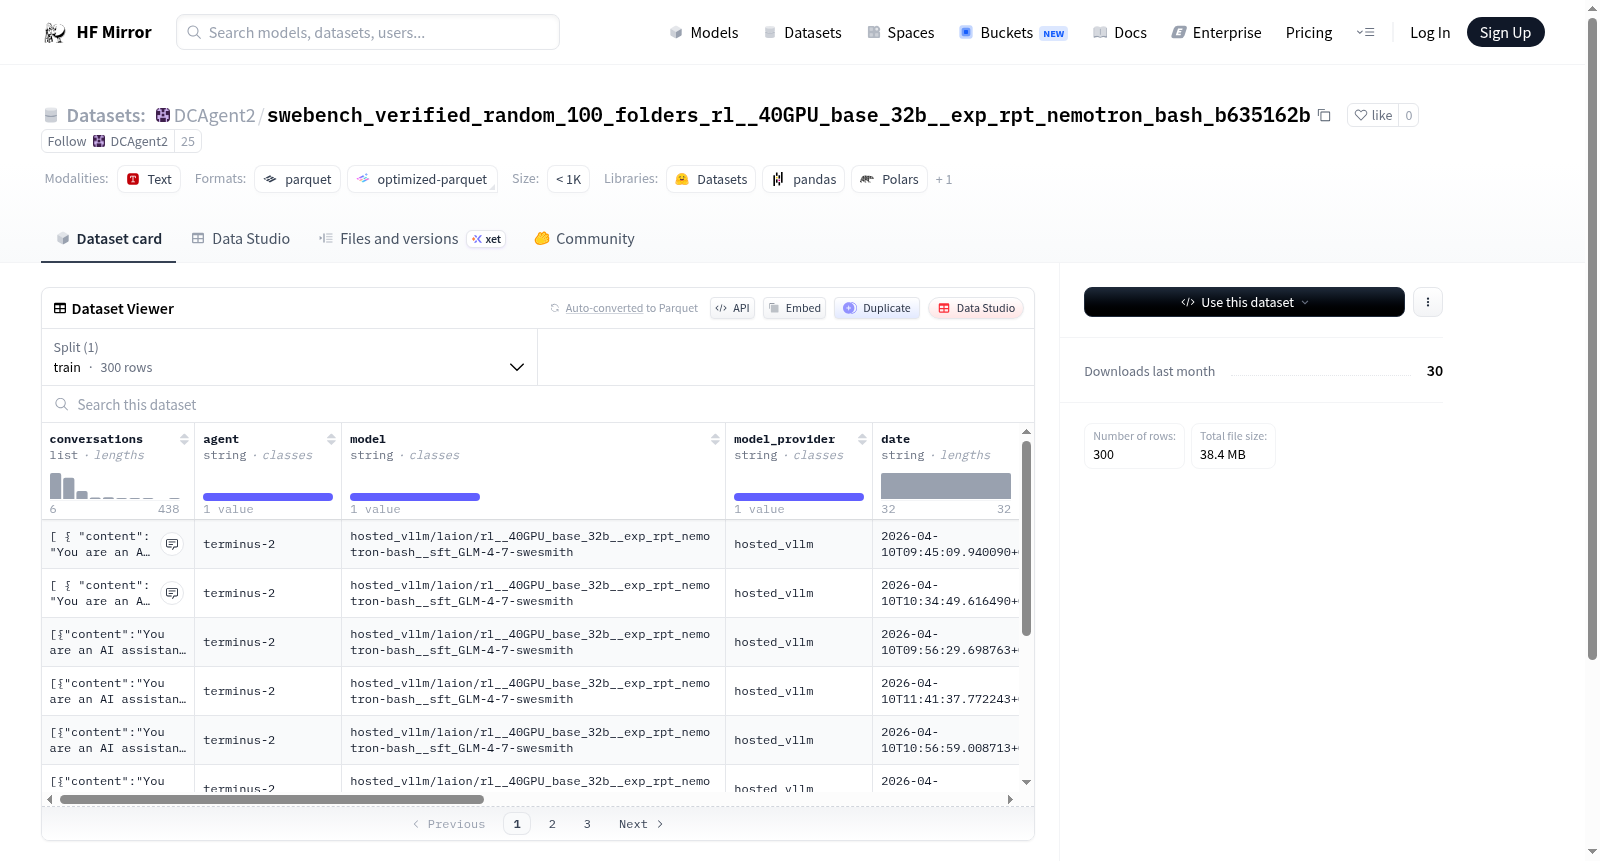This screenshot has width=1600, height=861.
Task: Click the agent column value bar
Action: pyautogui.click(x=268, y=497)
